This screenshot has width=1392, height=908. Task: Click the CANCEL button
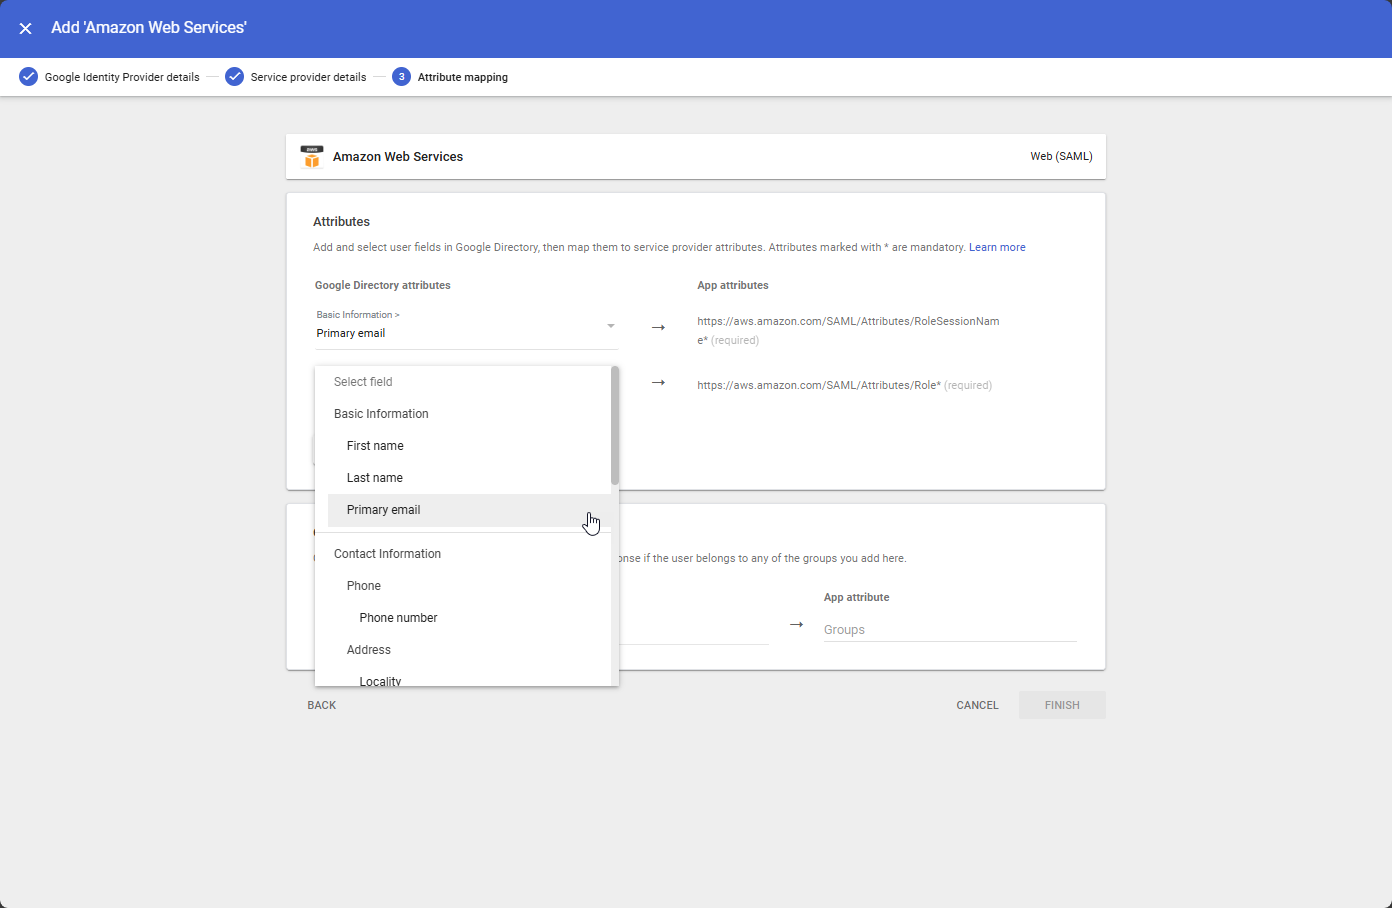(x=977, y=705)
